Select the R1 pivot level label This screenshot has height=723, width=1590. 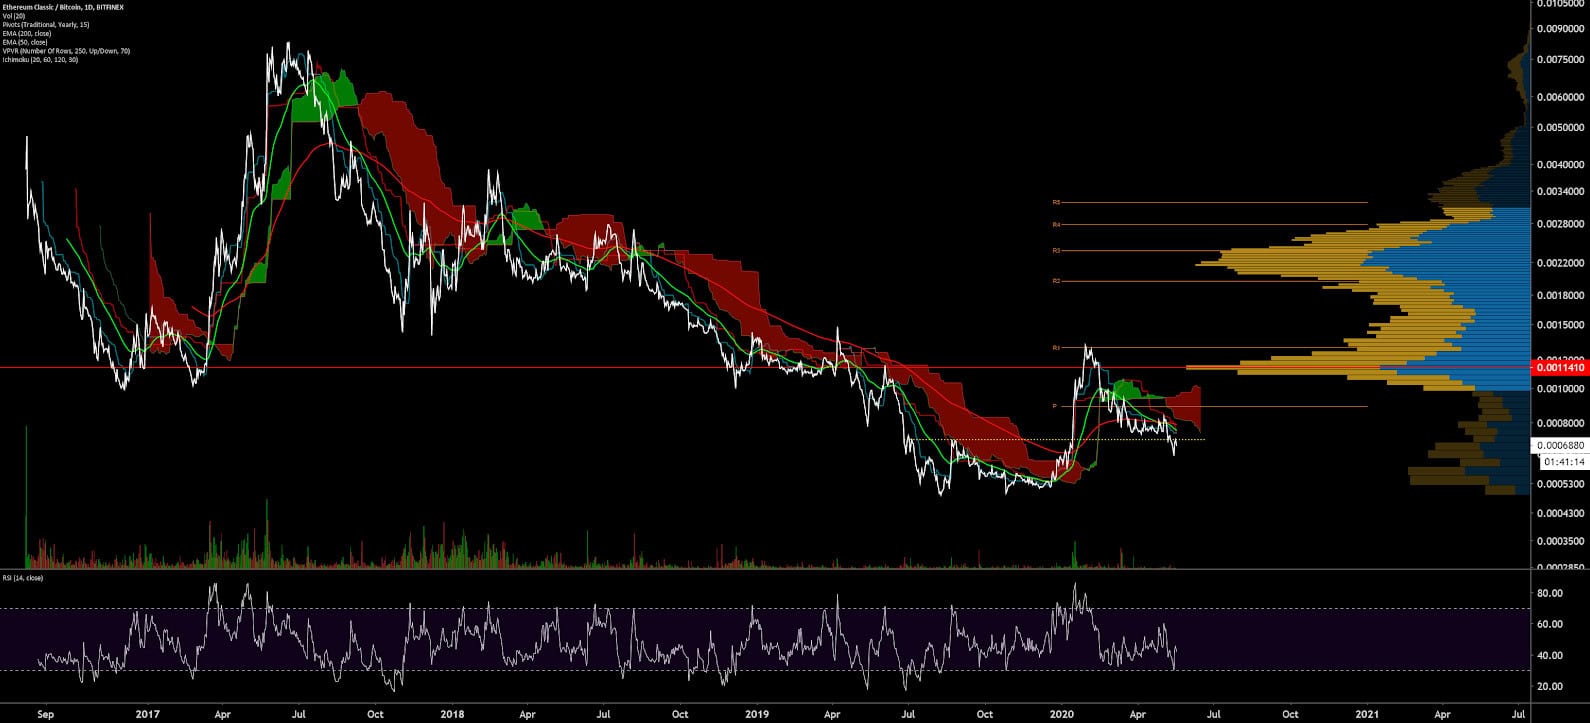[1055, 348]
